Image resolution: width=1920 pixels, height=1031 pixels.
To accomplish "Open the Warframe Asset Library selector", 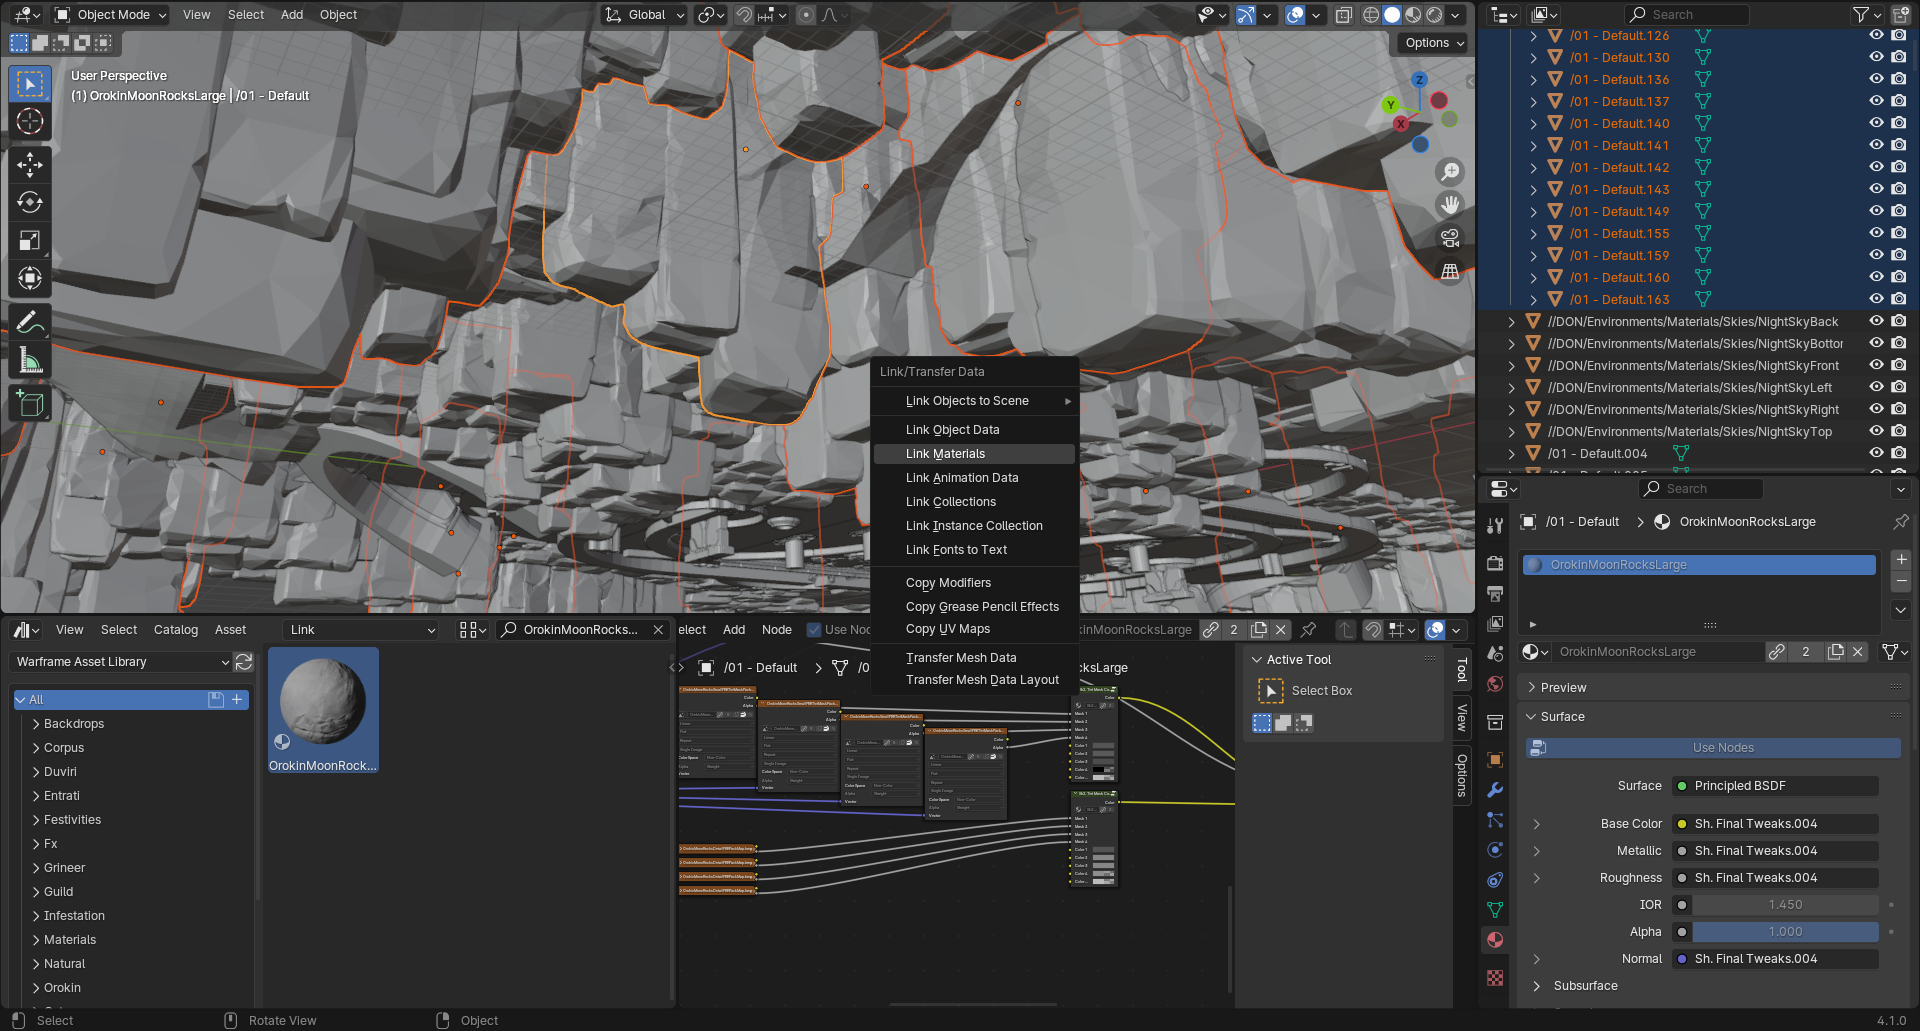I will pyautogui.click(x=121, y=662).
